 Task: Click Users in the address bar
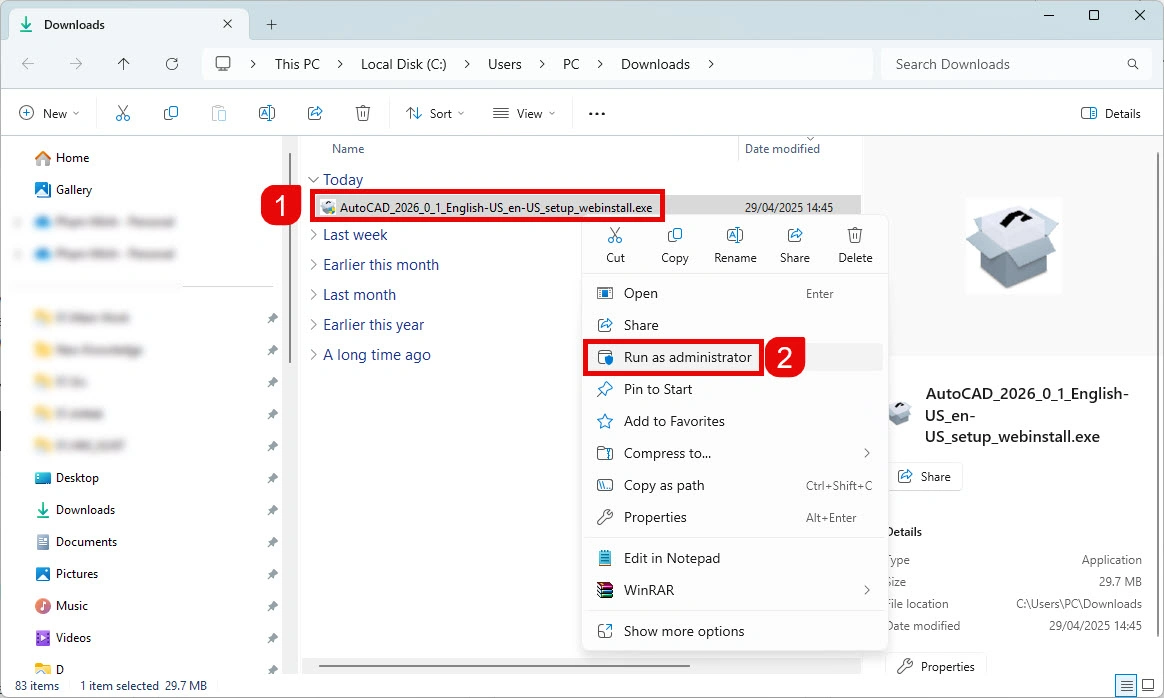505,64
